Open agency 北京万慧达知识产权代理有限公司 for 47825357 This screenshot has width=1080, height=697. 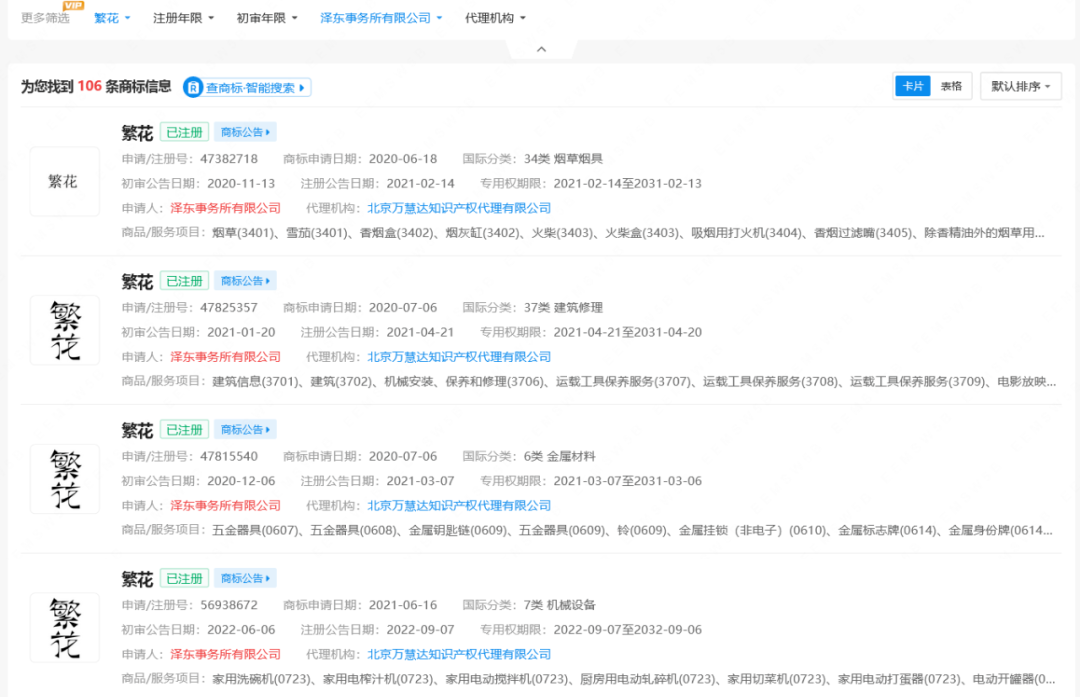(459, 357)
